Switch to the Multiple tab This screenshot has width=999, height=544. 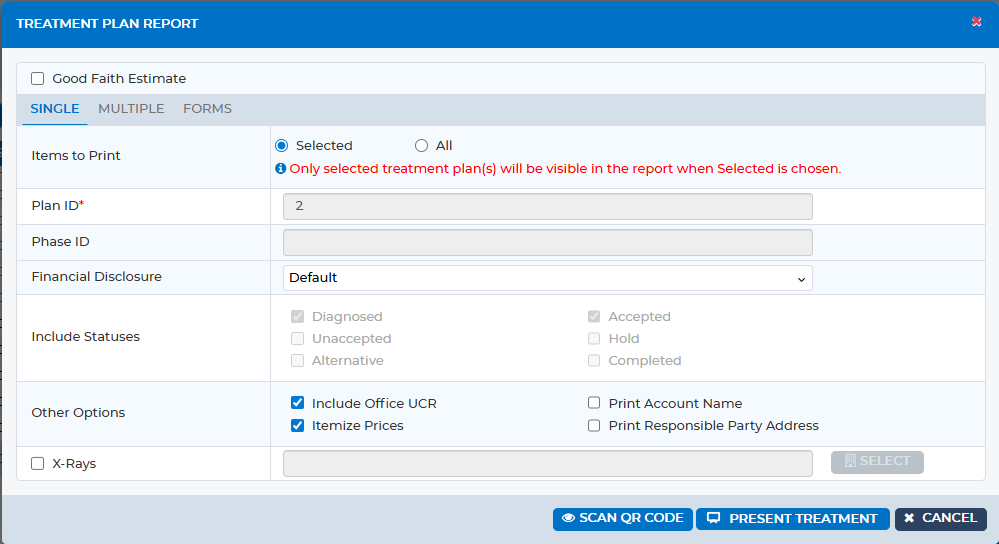[x=131, y=109]
